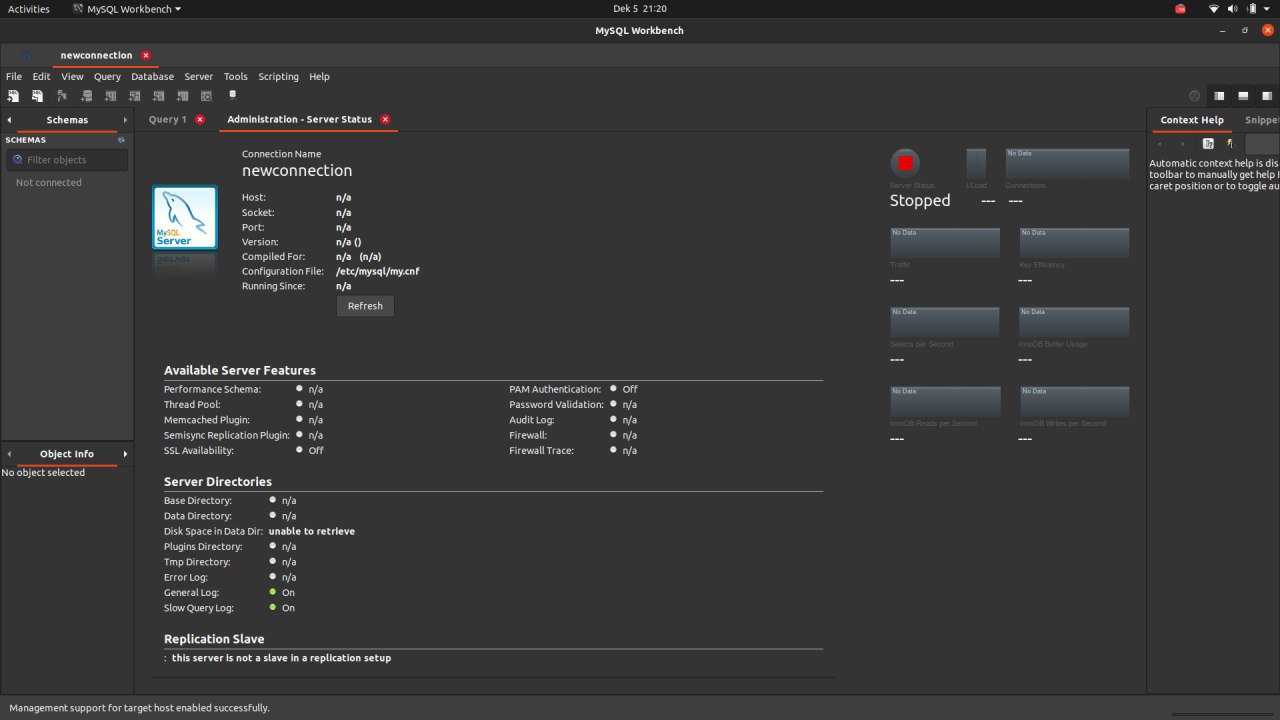The image size is (1280, 720).
Task: Toggle the left sidebar panel visibility
Action: [1219, 96]
